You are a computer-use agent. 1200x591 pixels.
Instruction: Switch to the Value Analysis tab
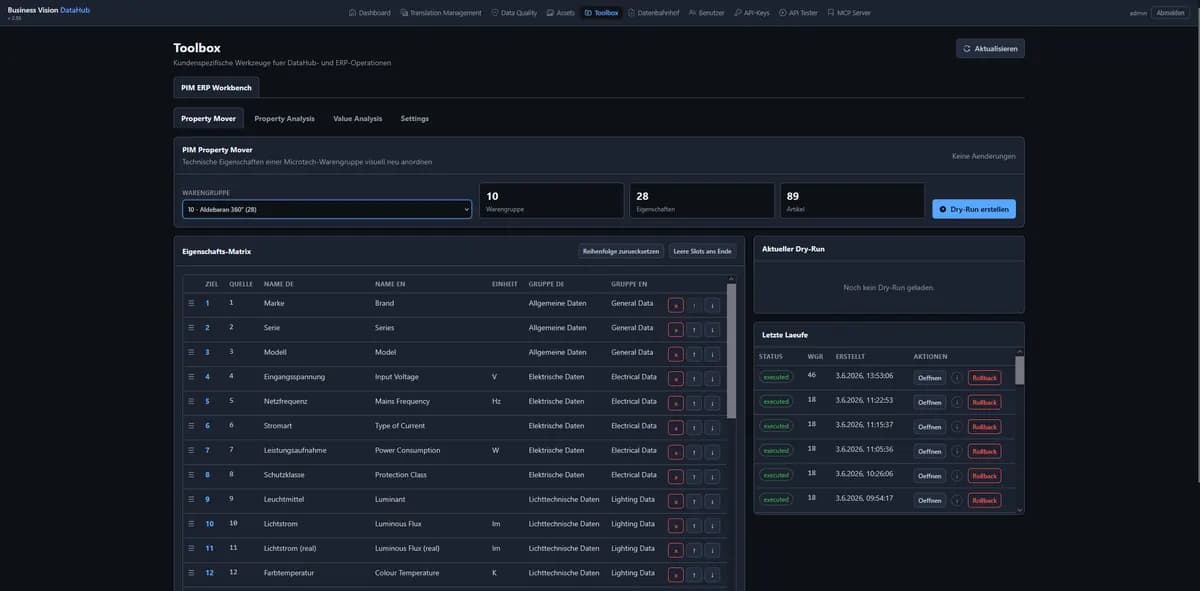[x=358, y=118]
